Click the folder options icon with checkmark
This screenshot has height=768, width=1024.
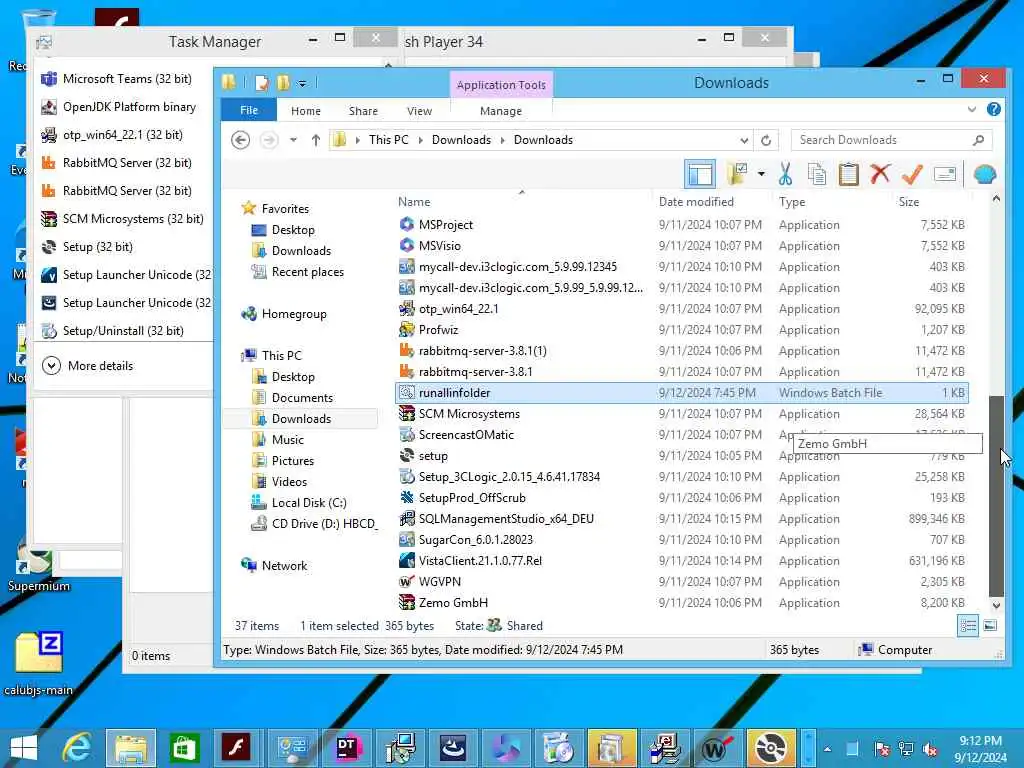(737, 174)
